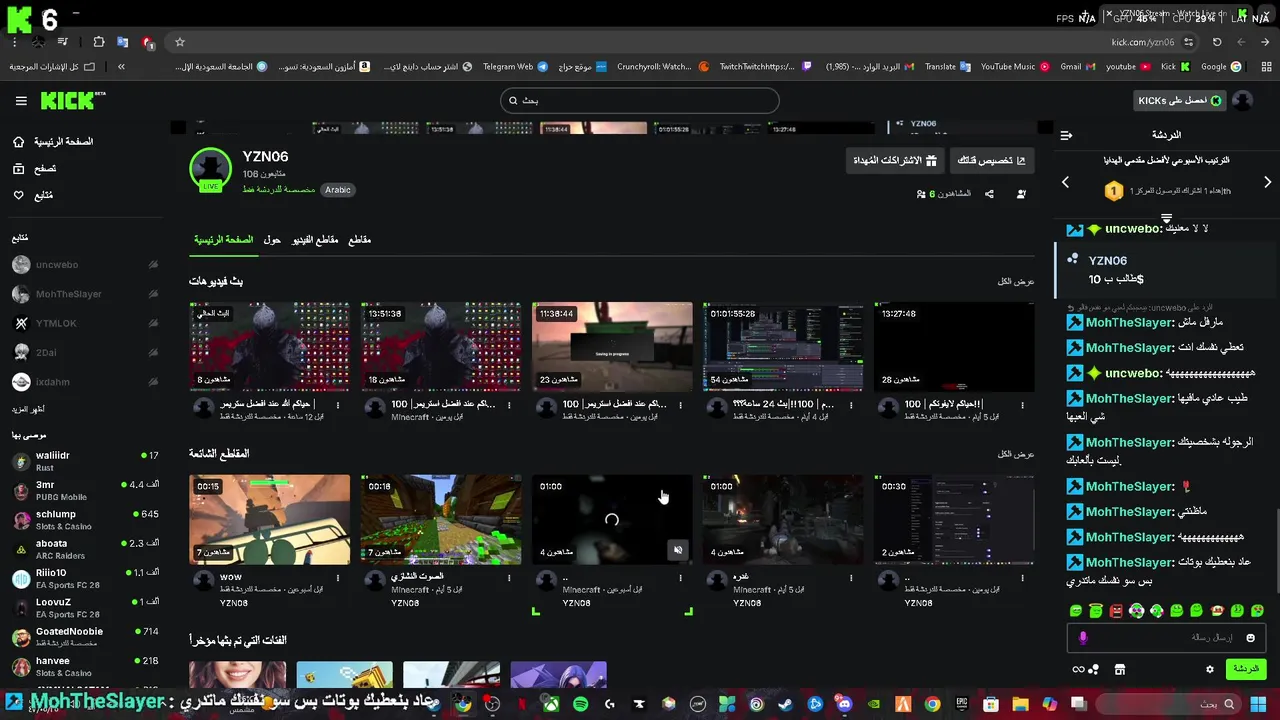
Task: Click the gift subscriptions button
Action: pyautogui.click(x=894, y=160)
